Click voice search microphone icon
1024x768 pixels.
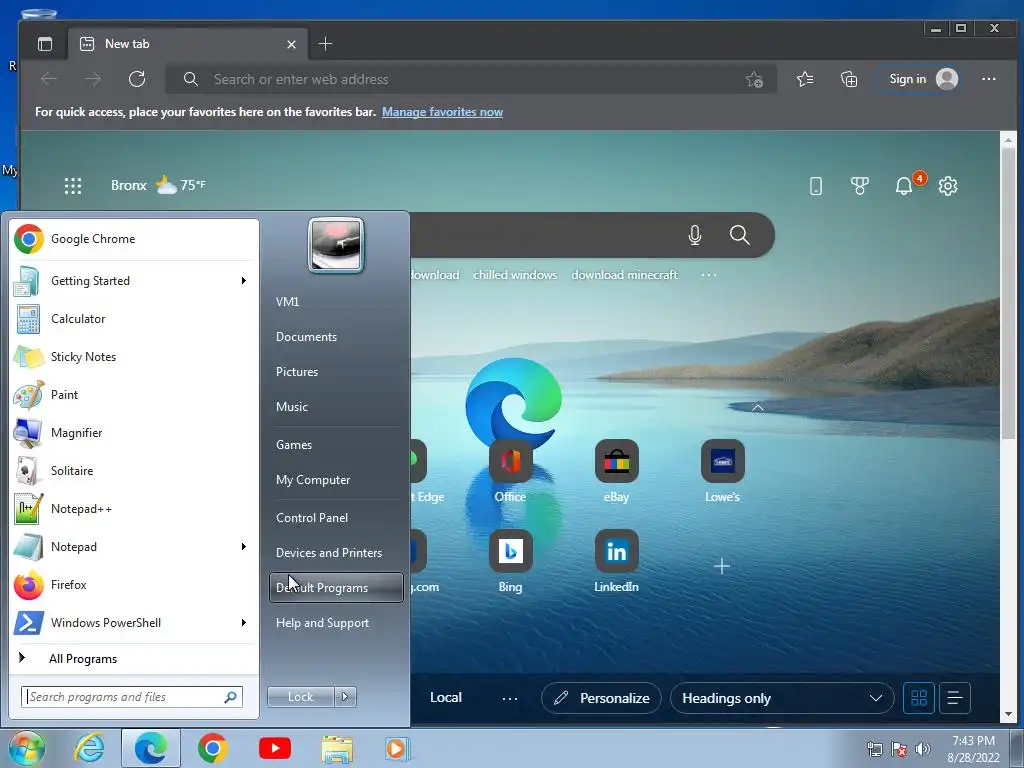pos(695,234)
